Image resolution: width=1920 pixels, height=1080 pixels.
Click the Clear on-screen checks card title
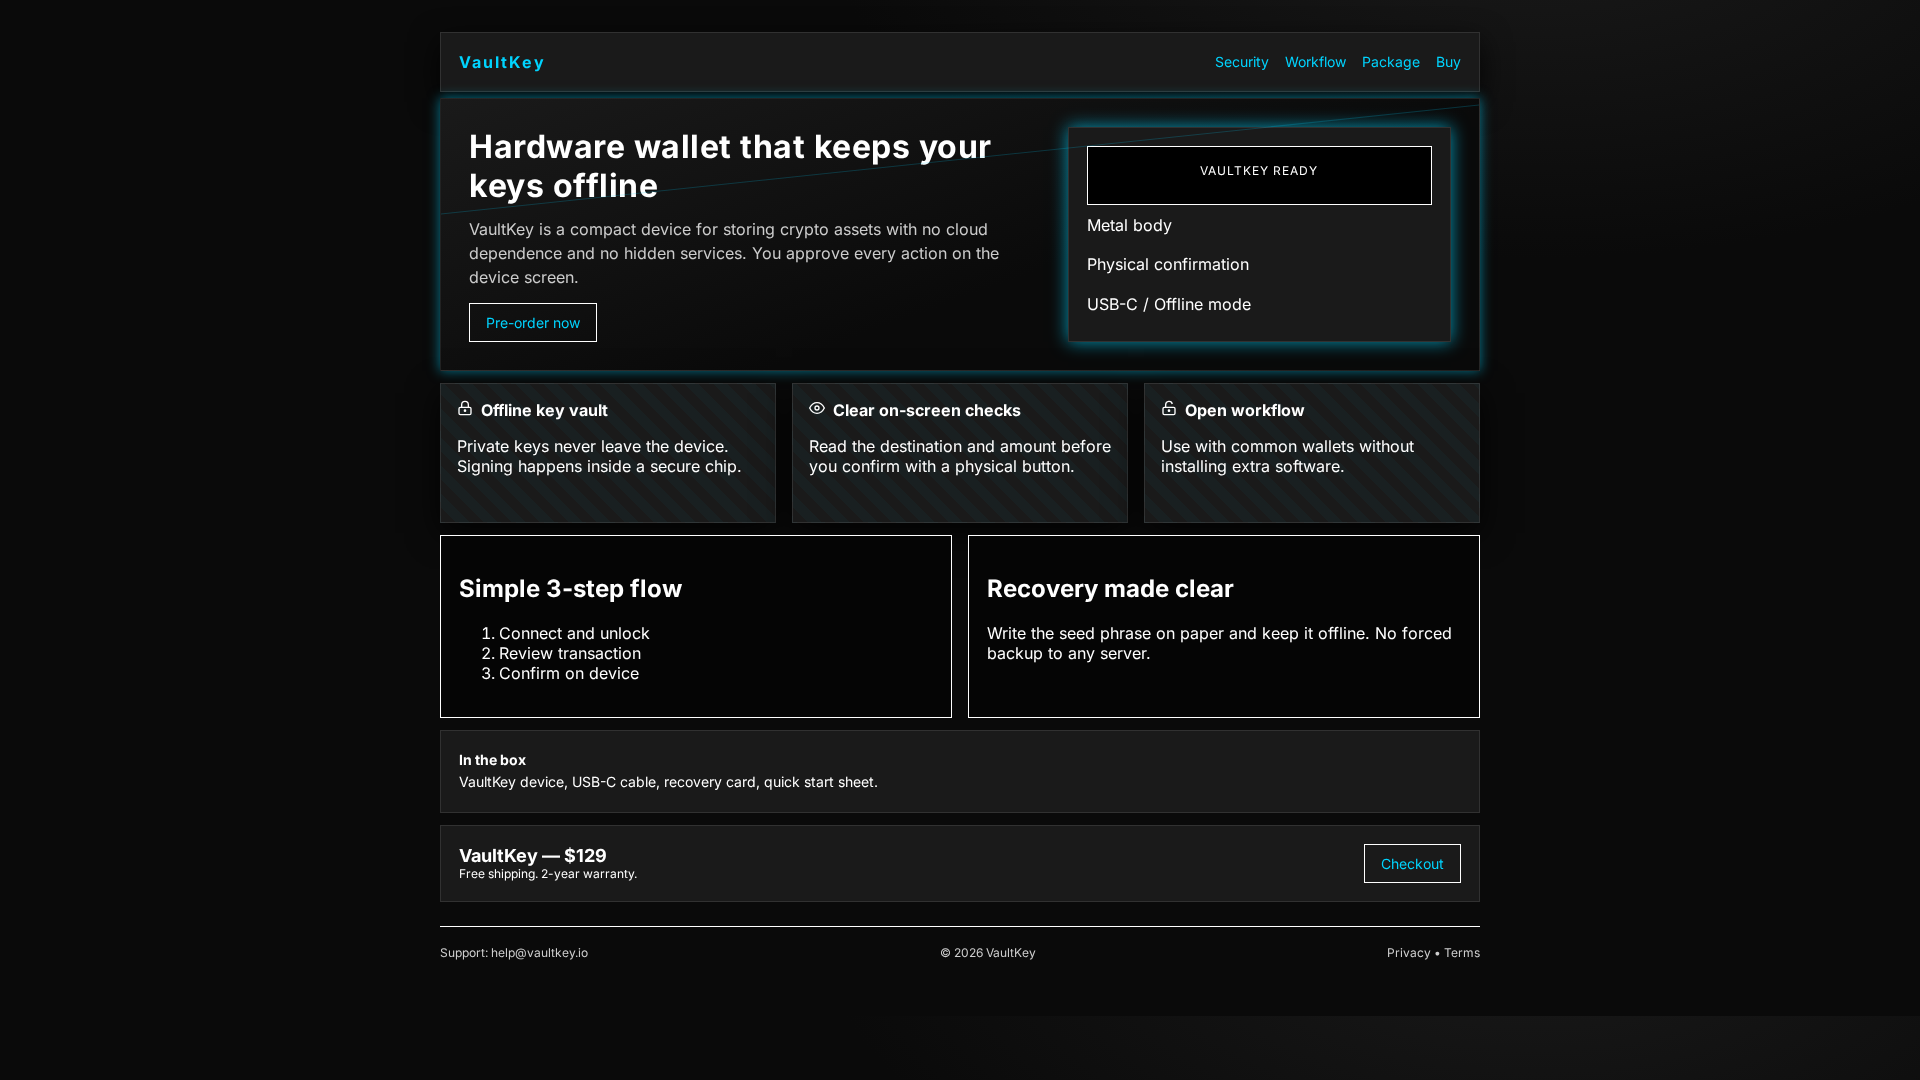pyautogui.click(x=926, y=411)
